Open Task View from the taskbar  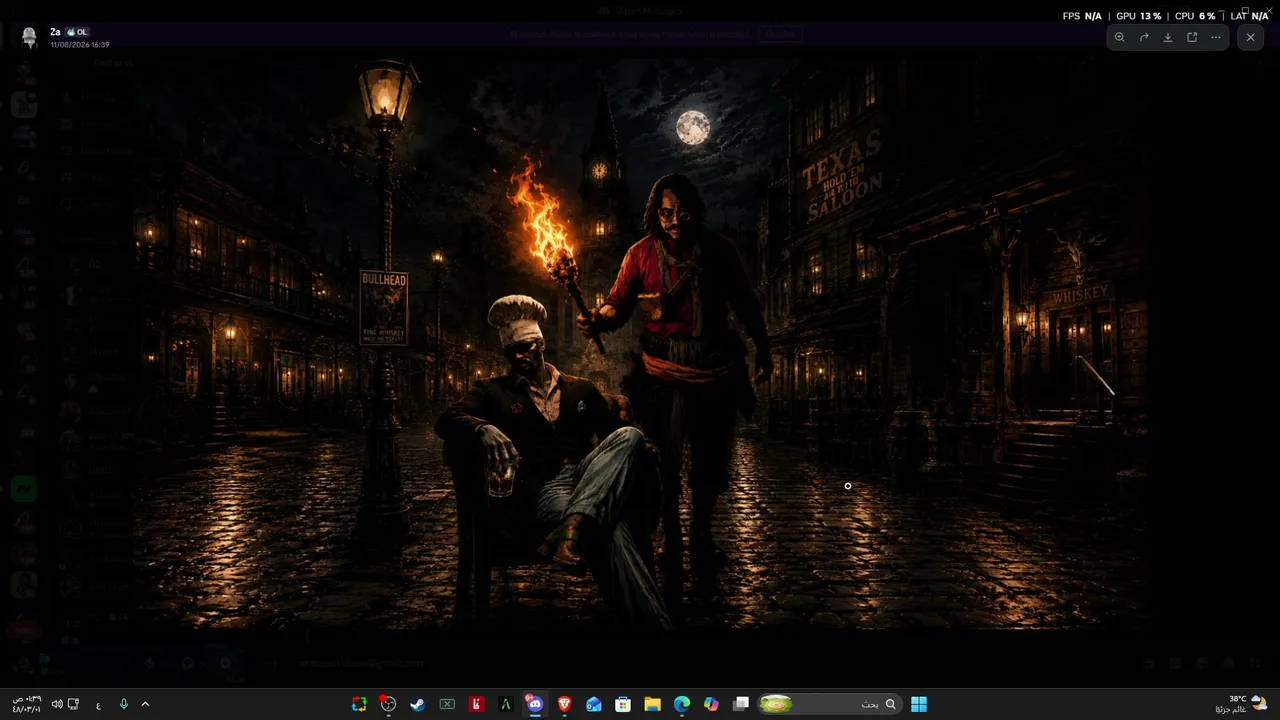[x=741, y=704]
